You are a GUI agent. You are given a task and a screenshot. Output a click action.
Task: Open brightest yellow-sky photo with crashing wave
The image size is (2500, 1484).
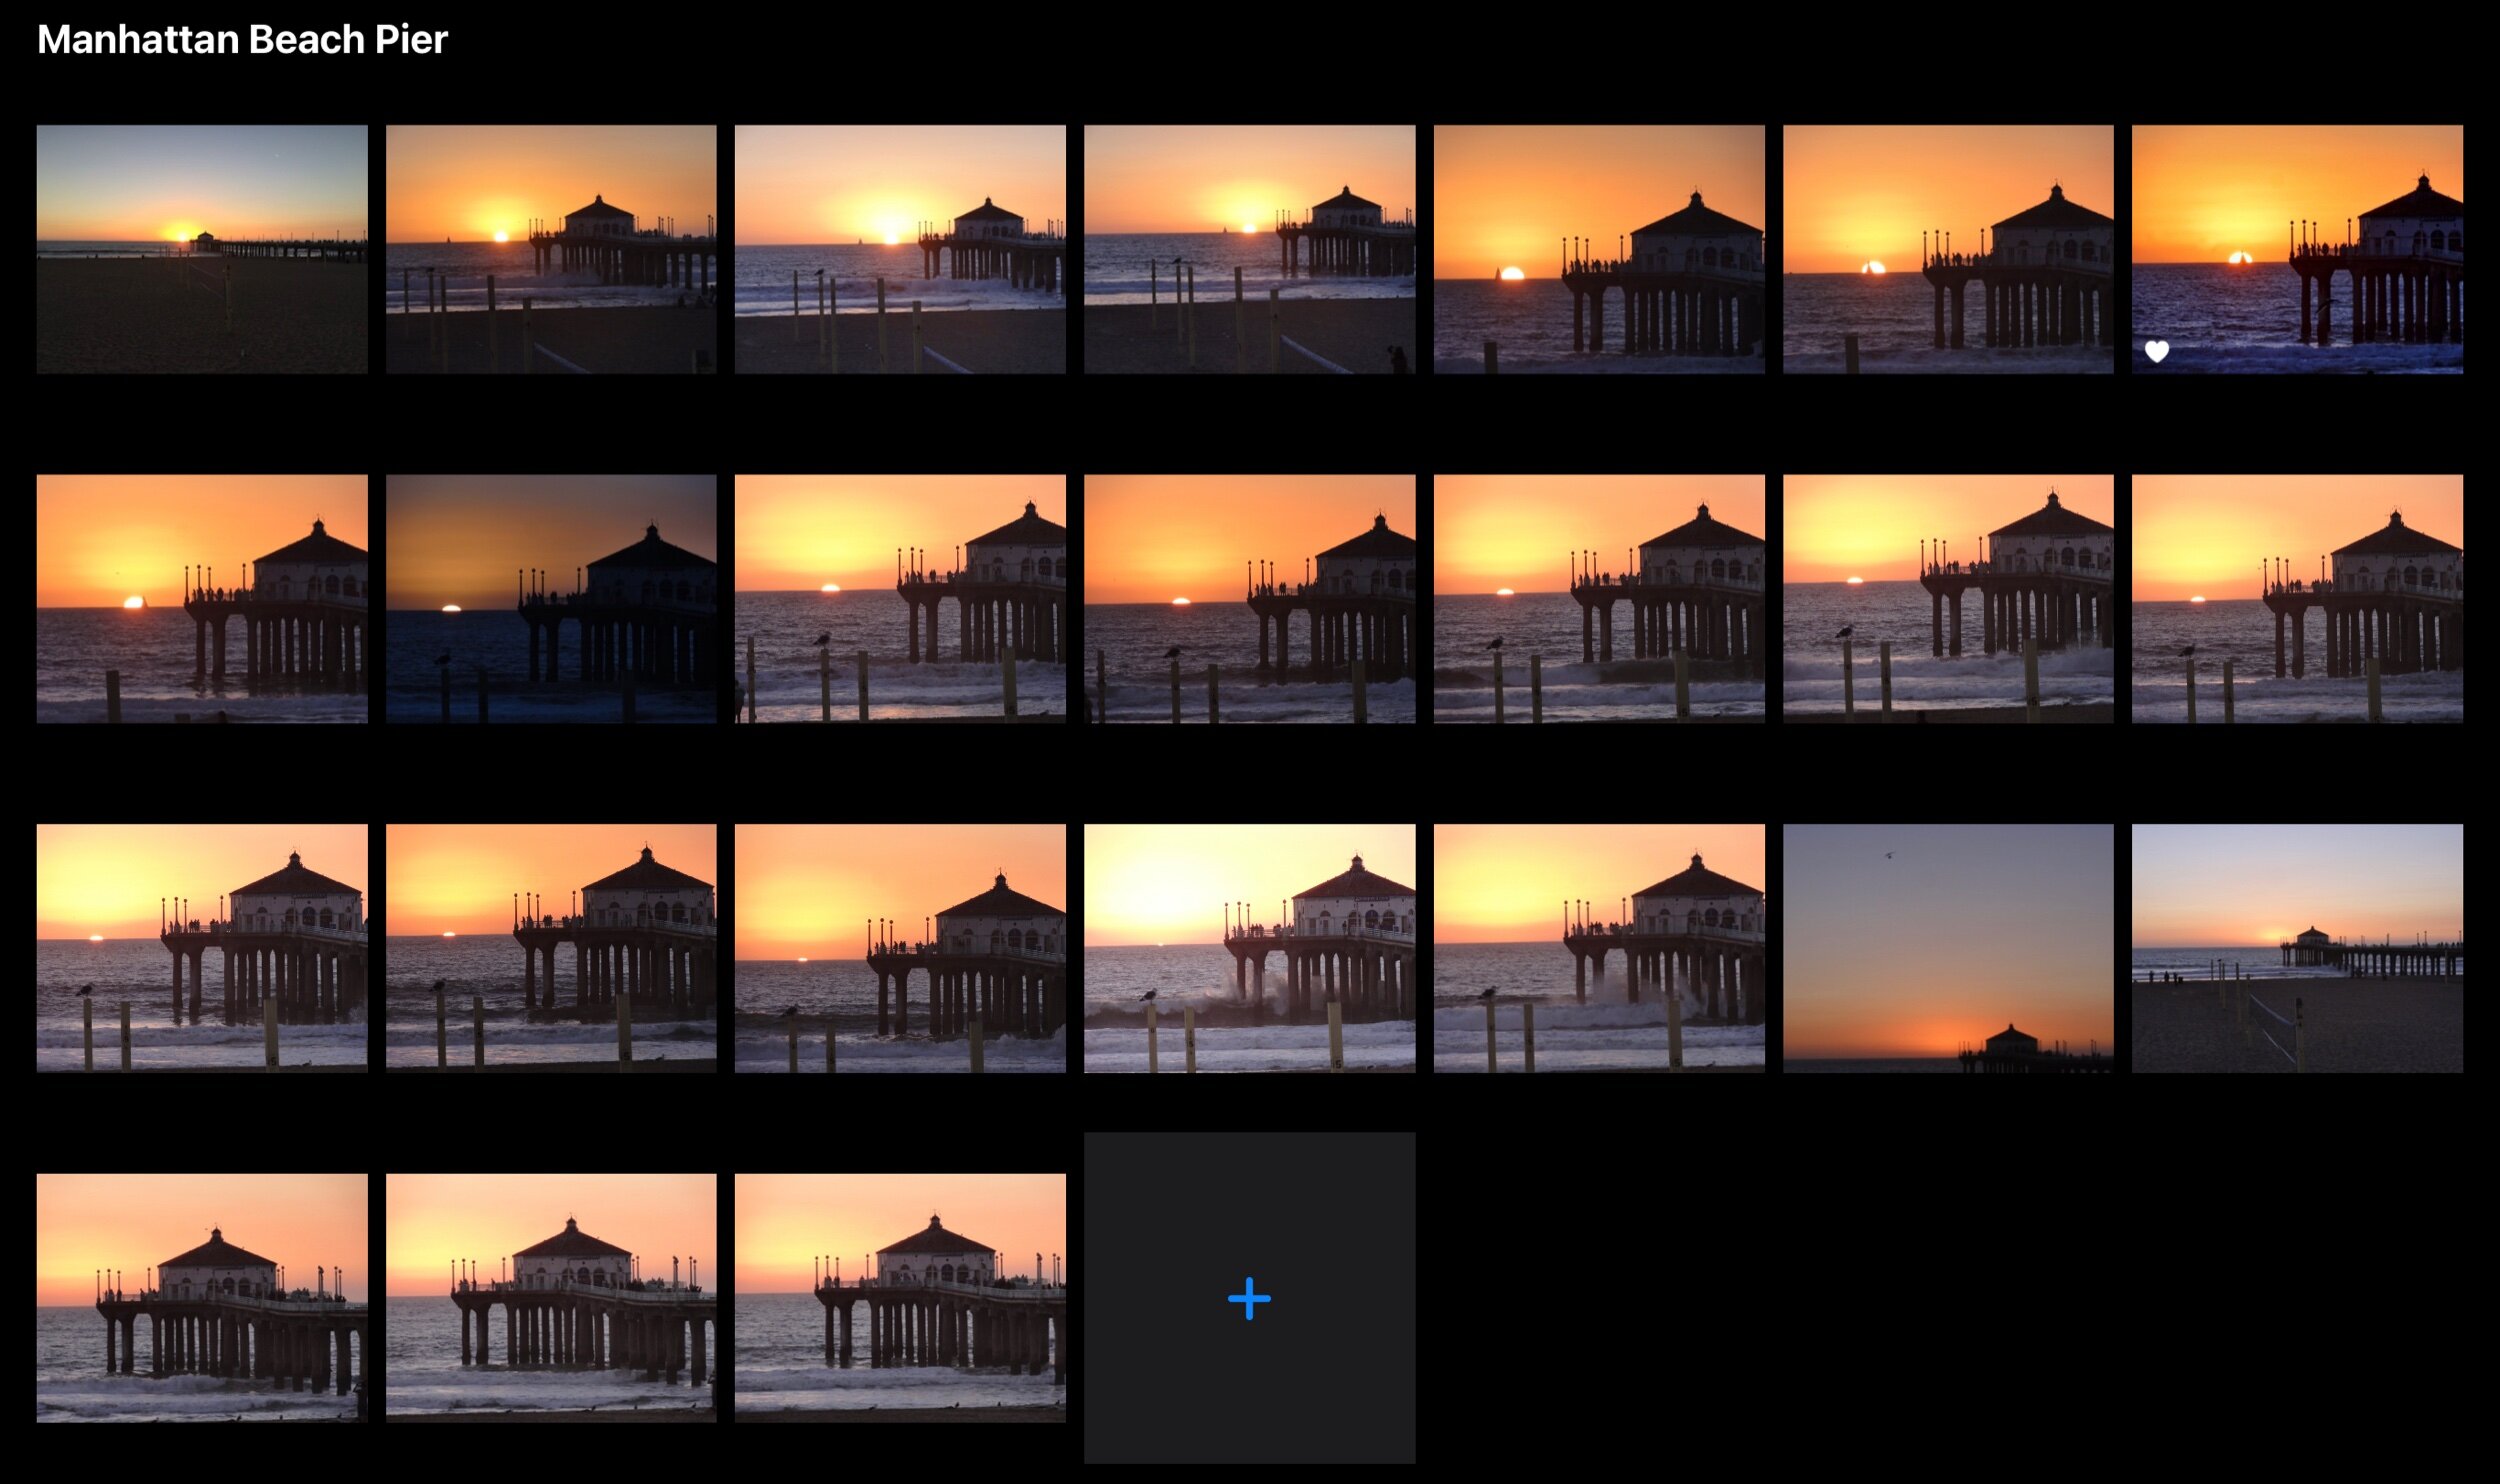pos(1249,947)
